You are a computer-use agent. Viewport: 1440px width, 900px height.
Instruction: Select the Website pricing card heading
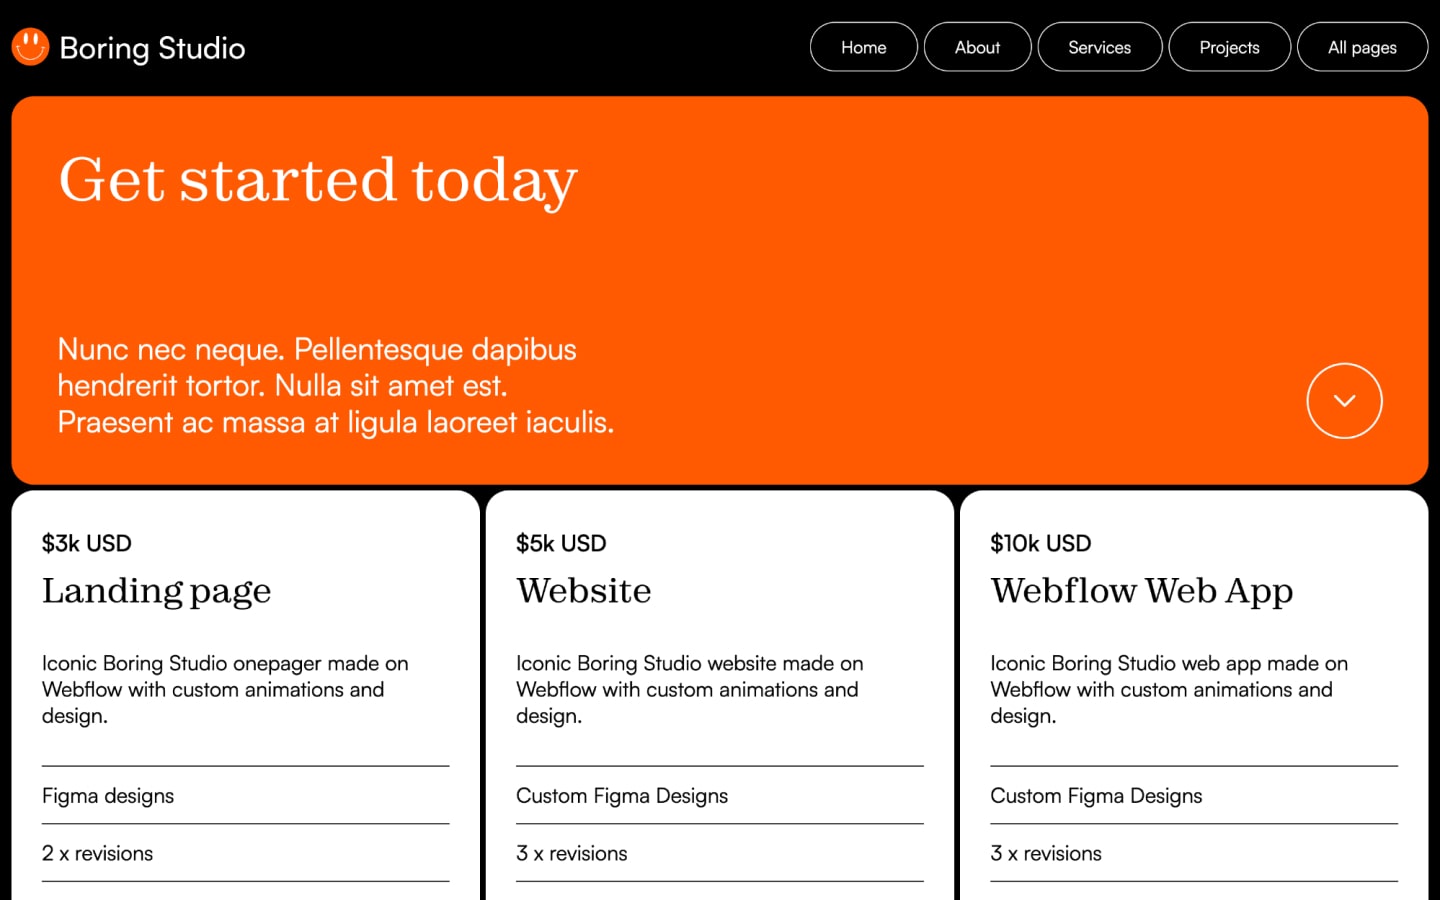coord(584,591)
